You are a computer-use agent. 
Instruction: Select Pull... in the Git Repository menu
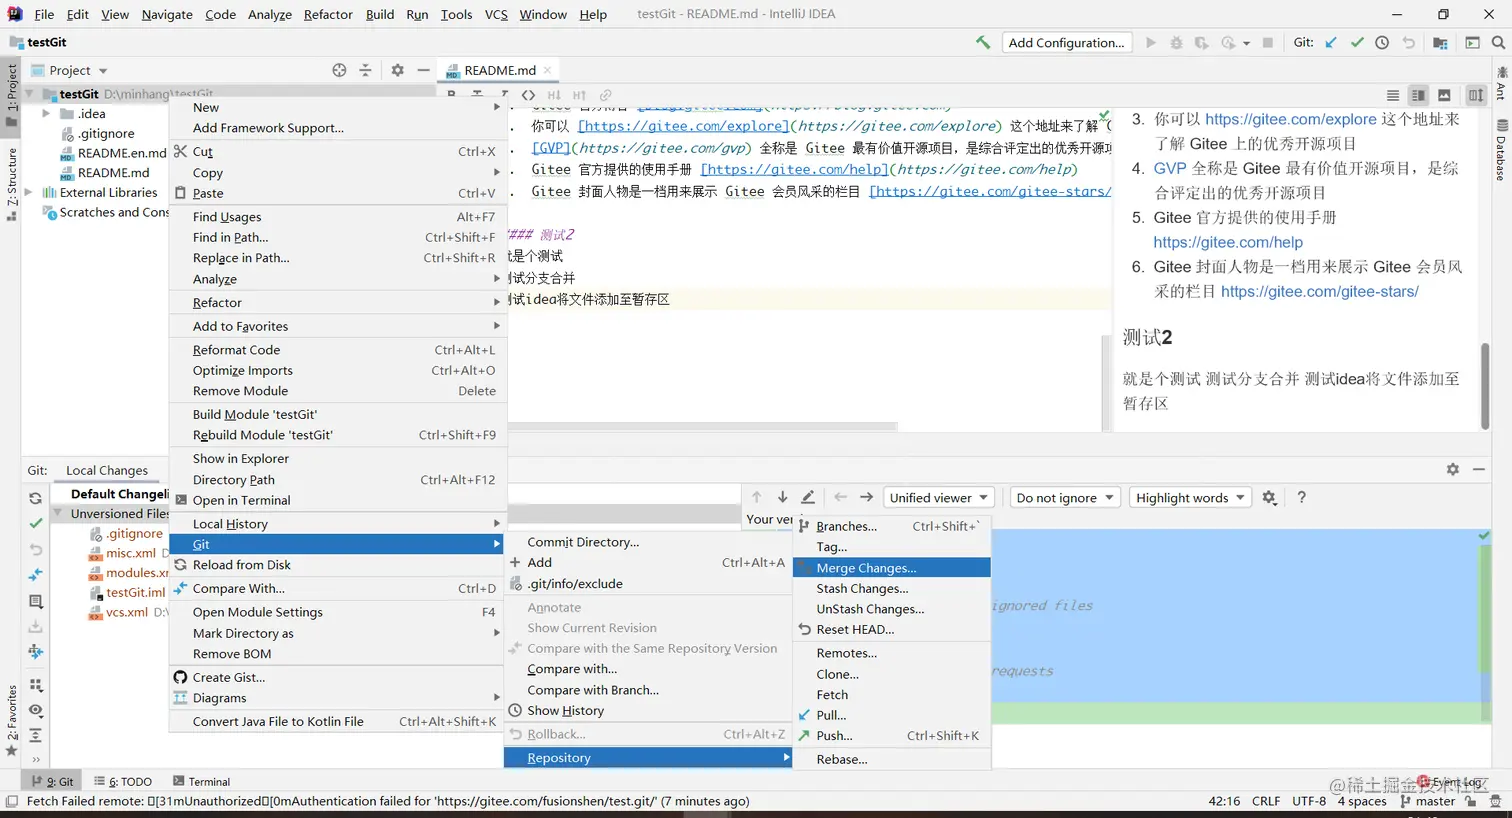pos(891,715)
